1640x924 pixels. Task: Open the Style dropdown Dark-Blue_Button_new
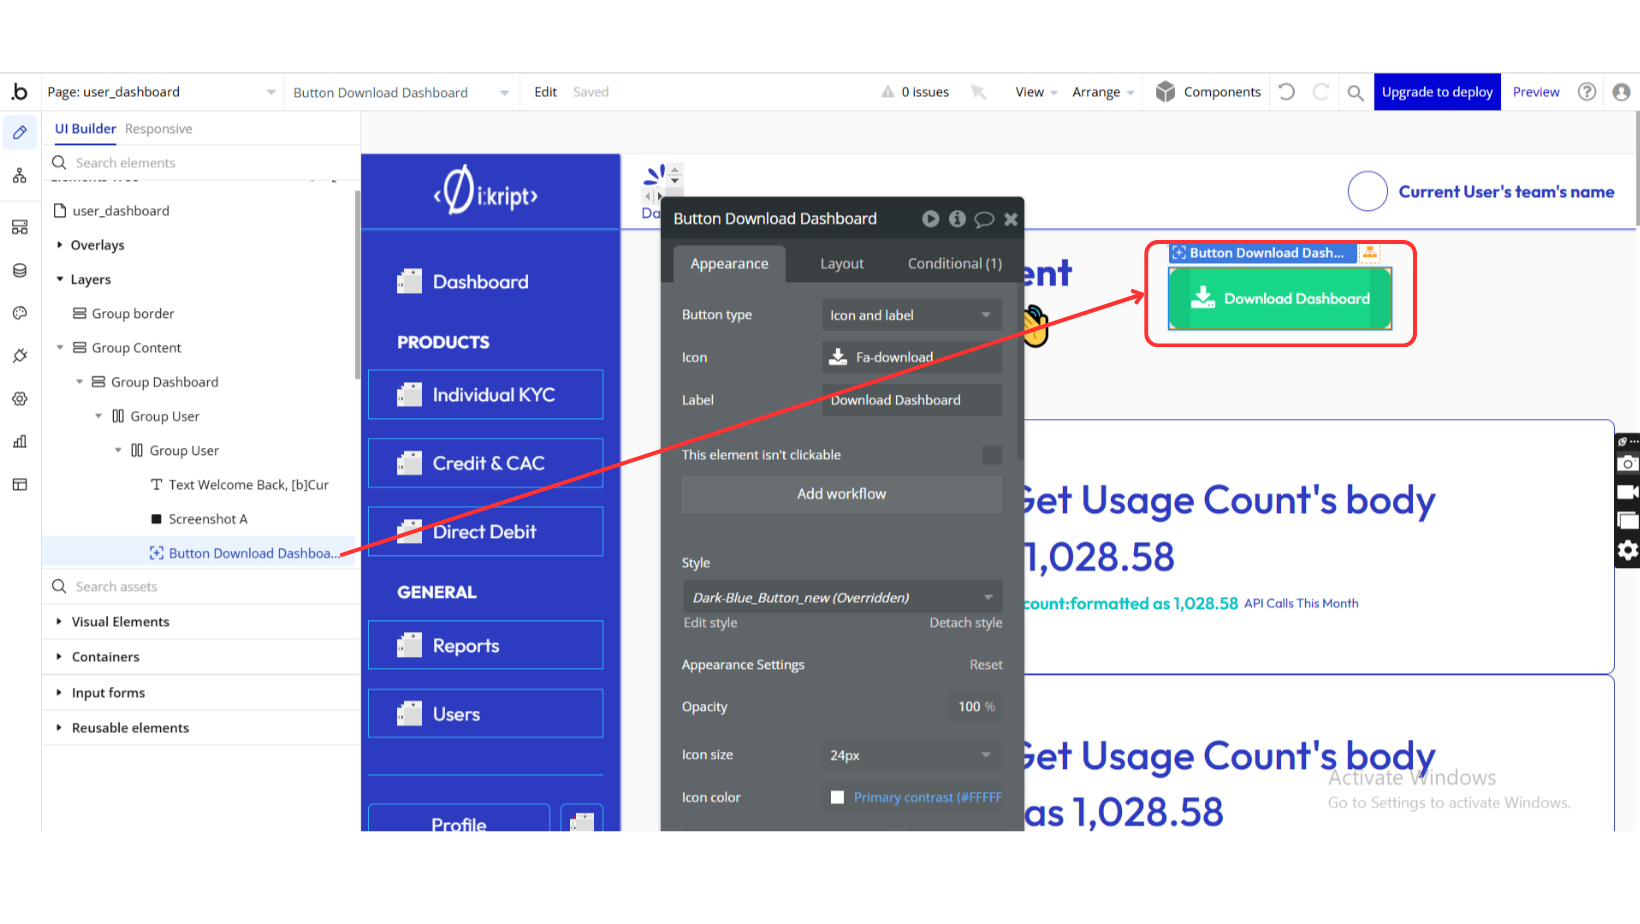point(842,598)
